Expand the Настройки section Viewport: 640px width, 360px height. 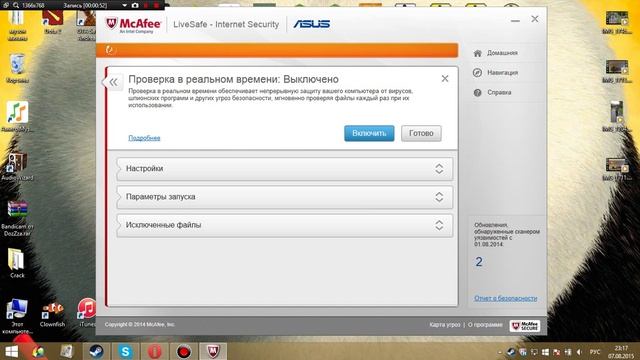point(284,169)
